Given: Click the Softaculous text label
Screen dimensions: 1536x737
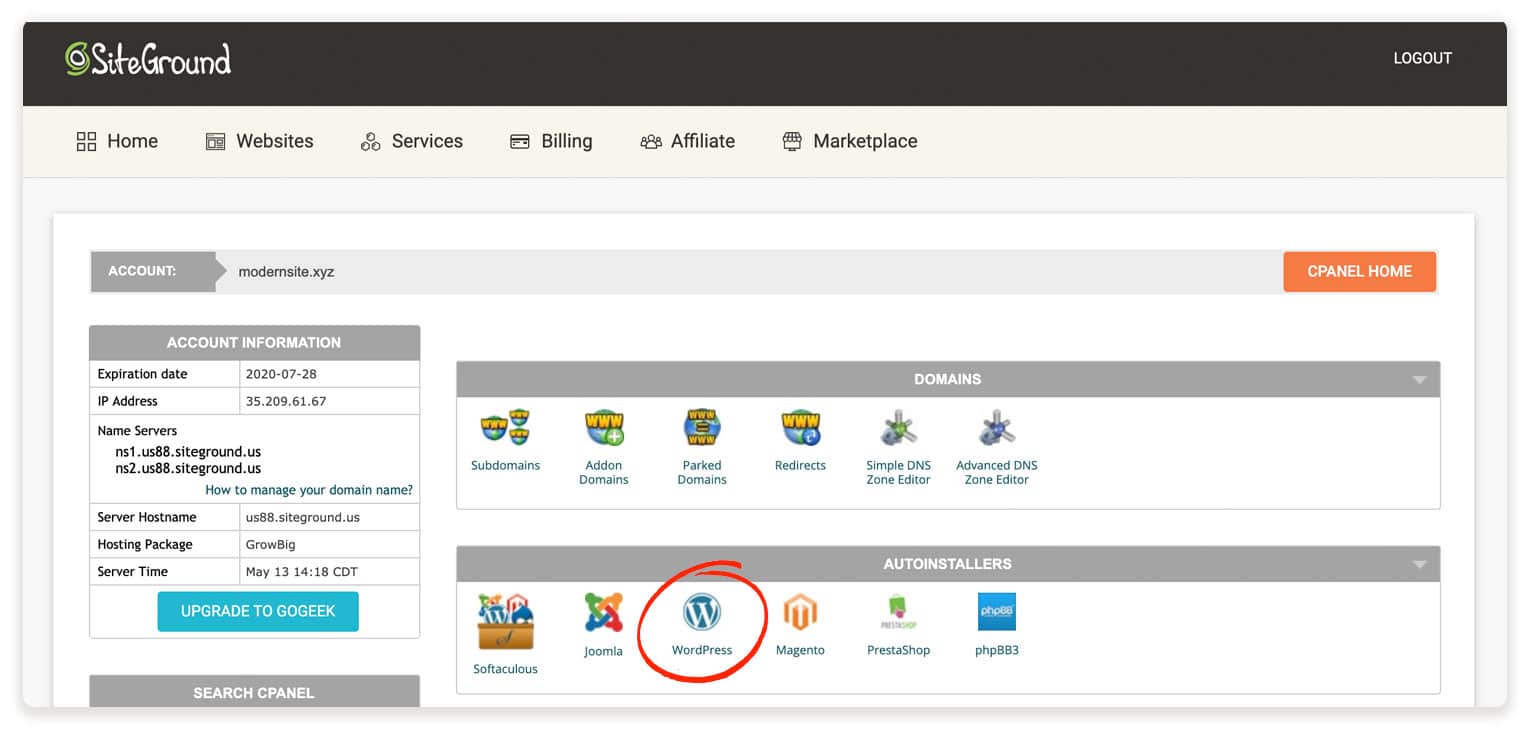Looking at the screenshot, I should pyautogui.click(x=505, y=669).
